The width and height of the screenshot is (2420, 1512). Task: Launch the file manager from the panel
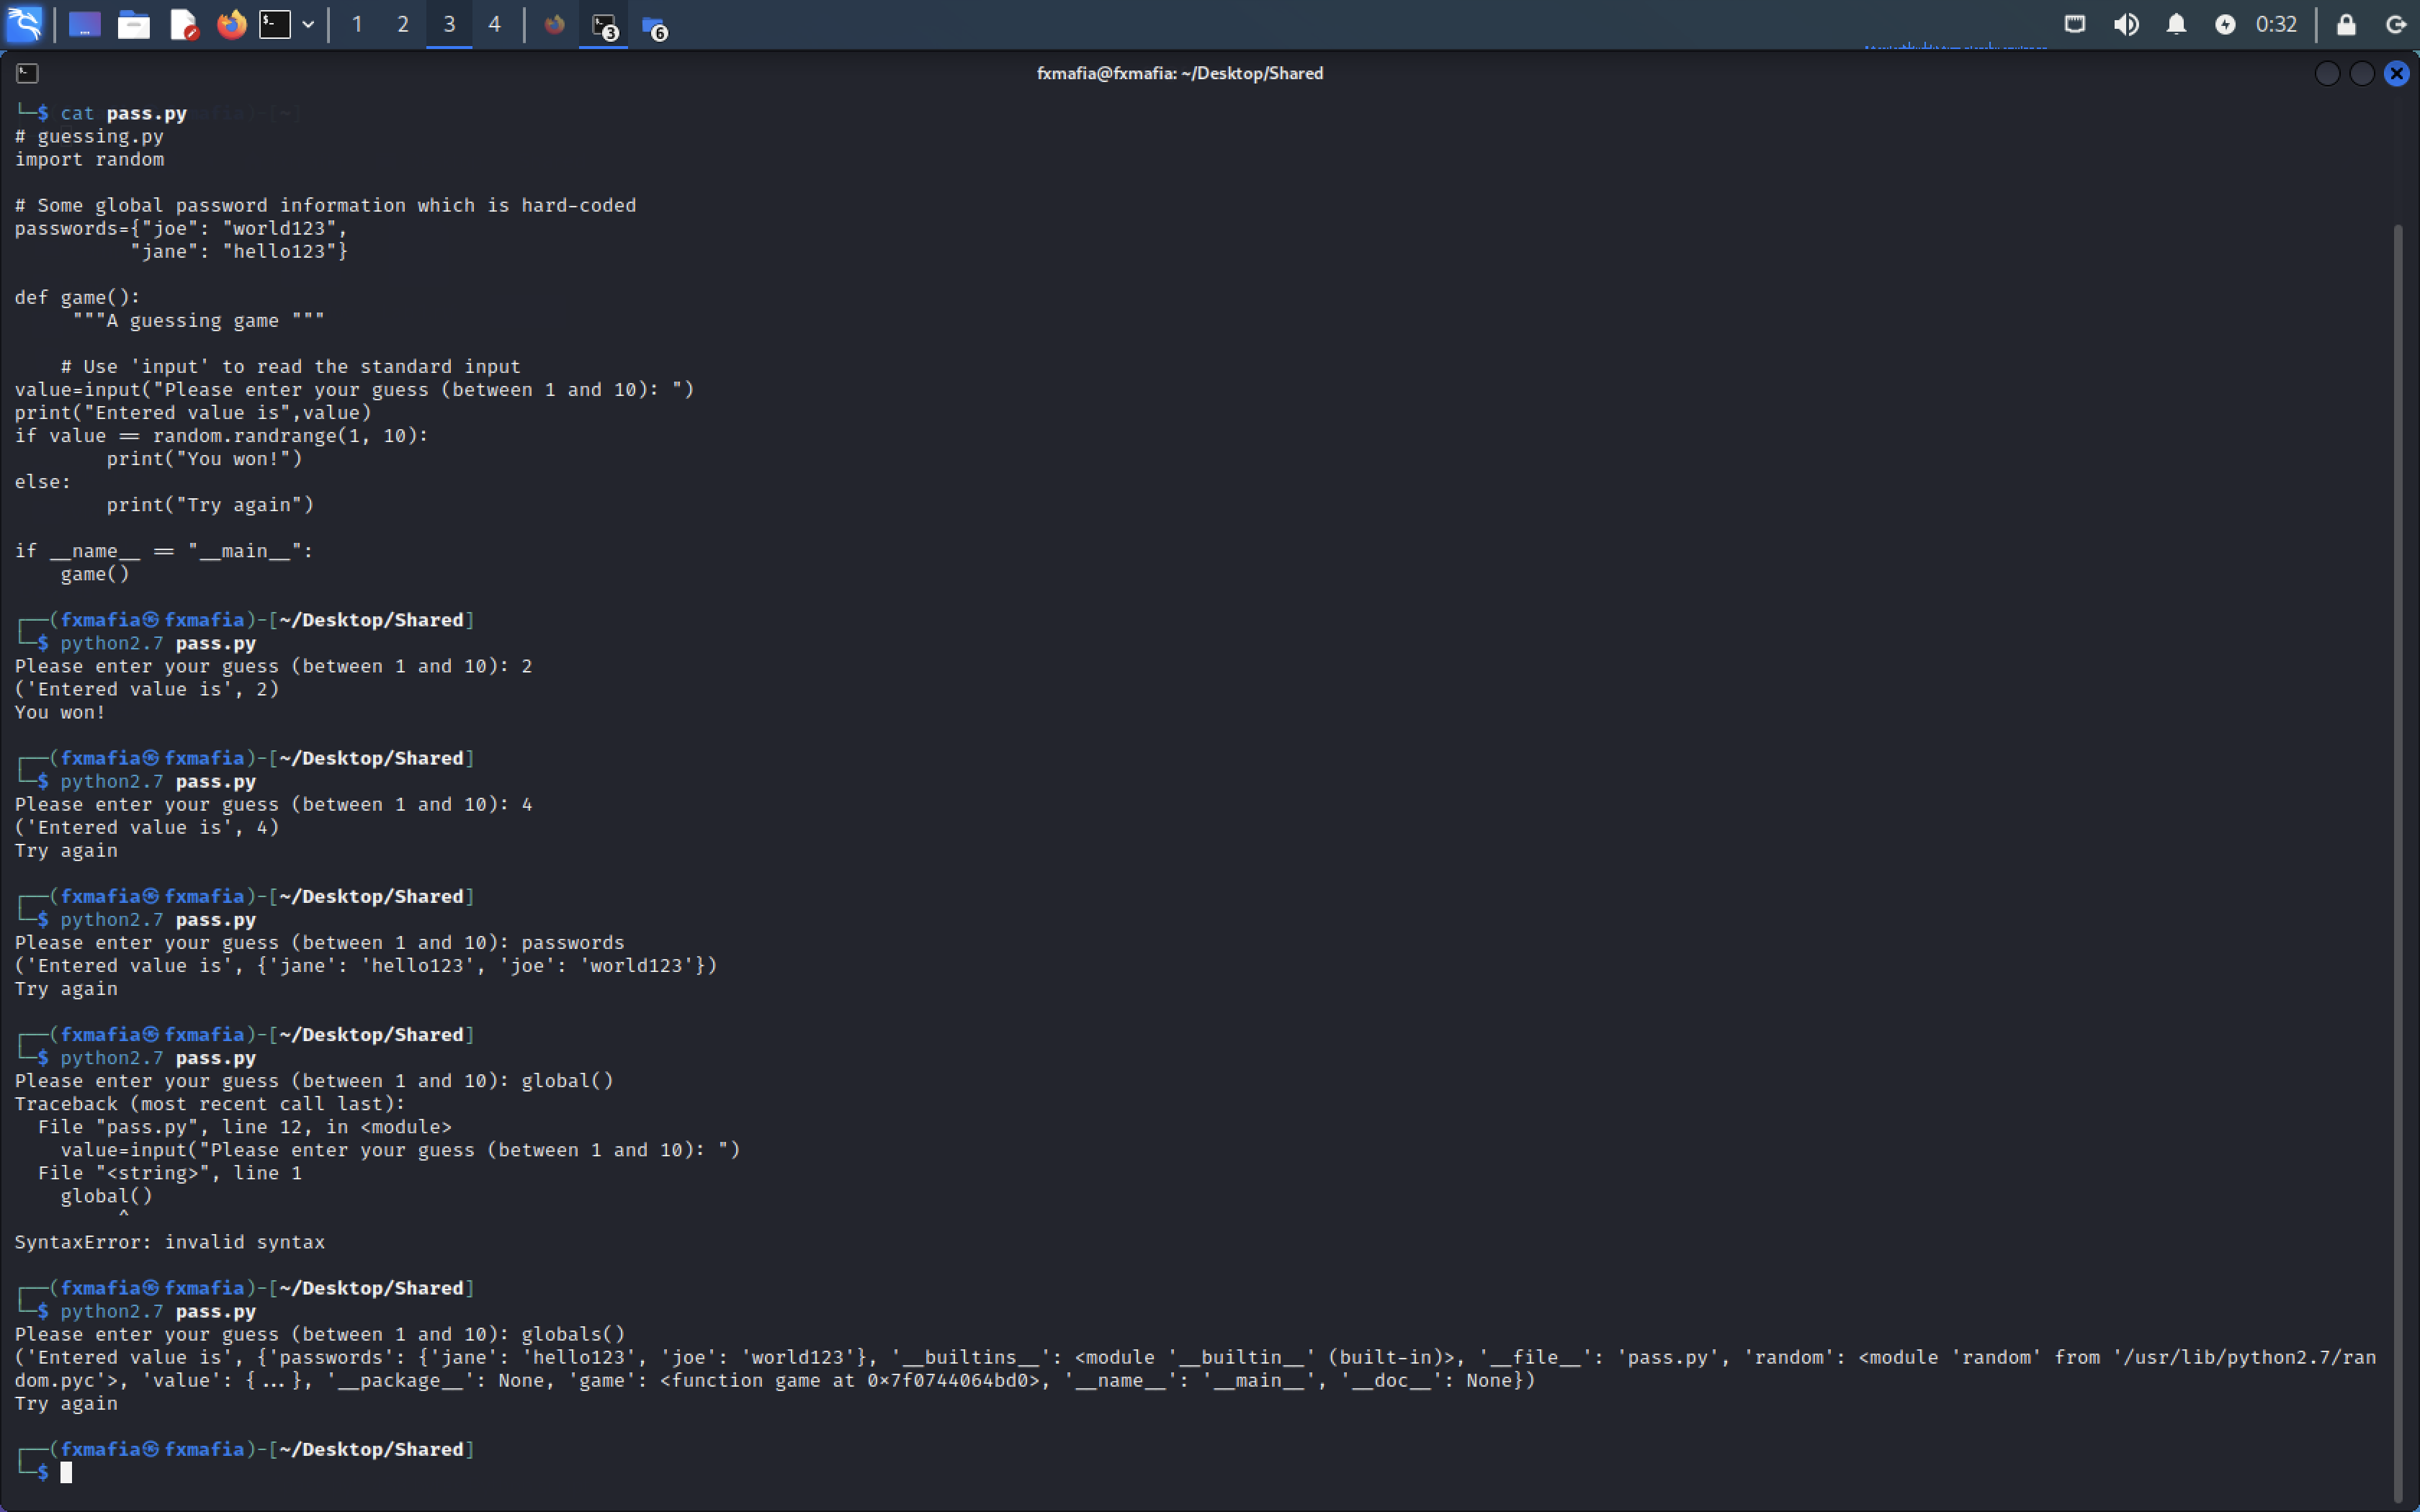tap(133, 24)
